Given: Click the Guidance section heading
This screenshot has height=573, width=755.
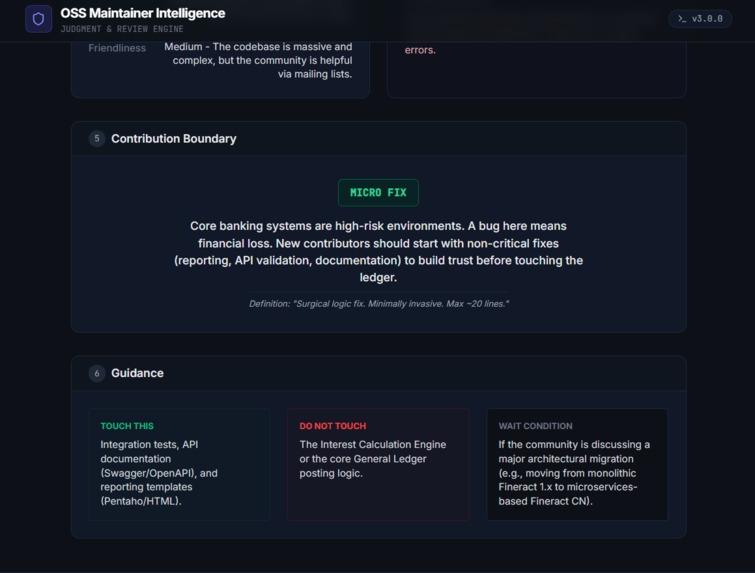Looking at the screenshot, I should (x=137, y=373).
